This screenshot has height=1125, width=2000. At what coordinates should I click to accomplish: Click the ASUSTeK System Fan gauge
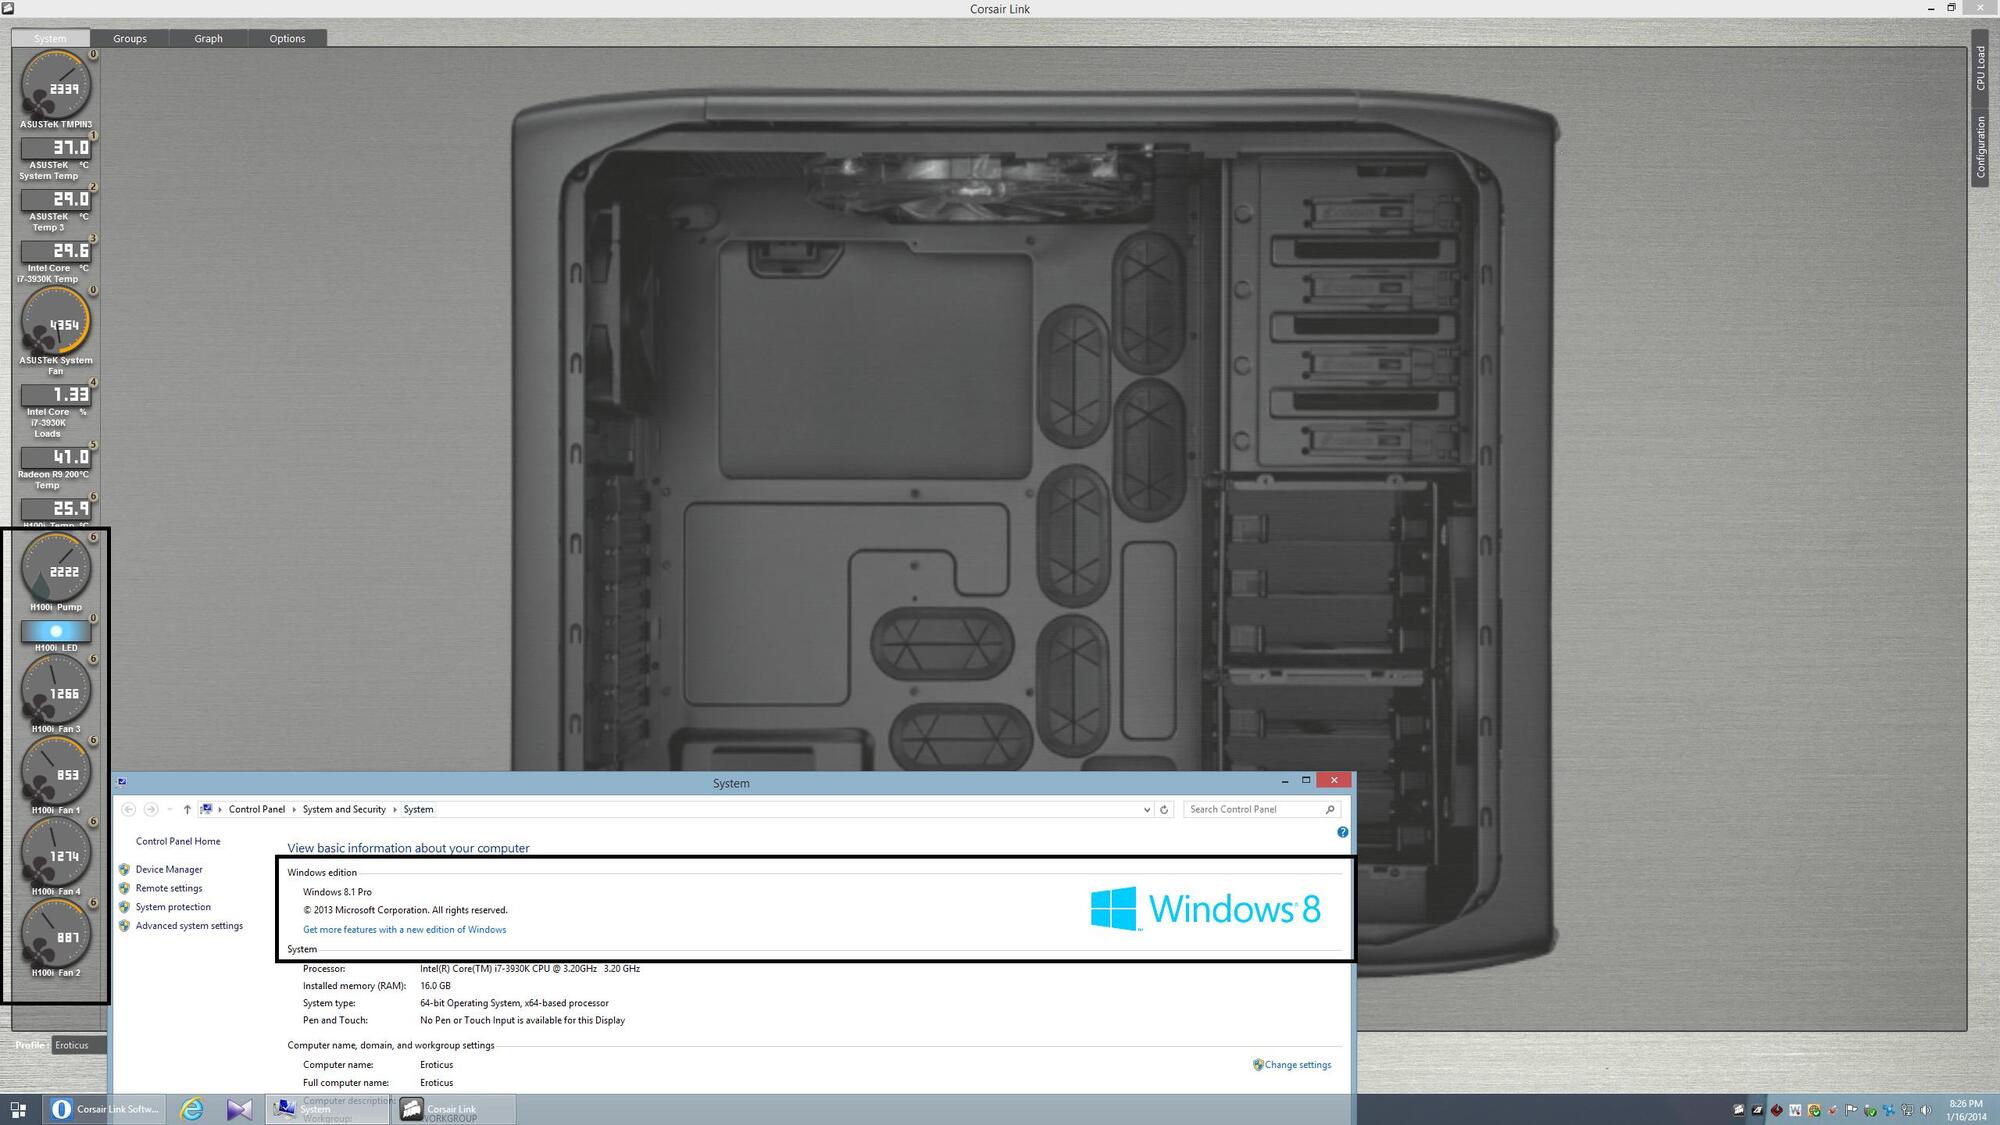tap(56, 322)
